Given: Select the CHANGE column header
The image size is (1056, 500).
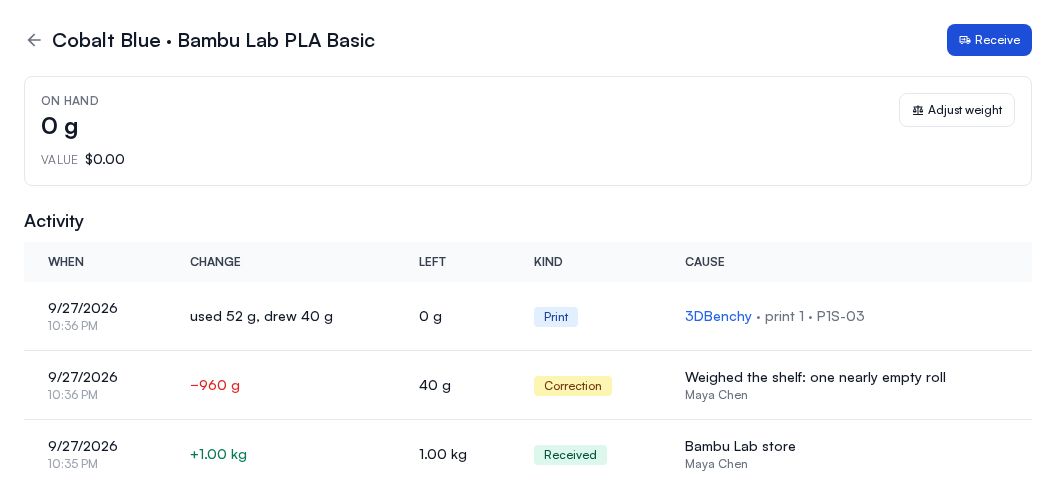Looking at the screenshot, I should (x=215, y=262).
